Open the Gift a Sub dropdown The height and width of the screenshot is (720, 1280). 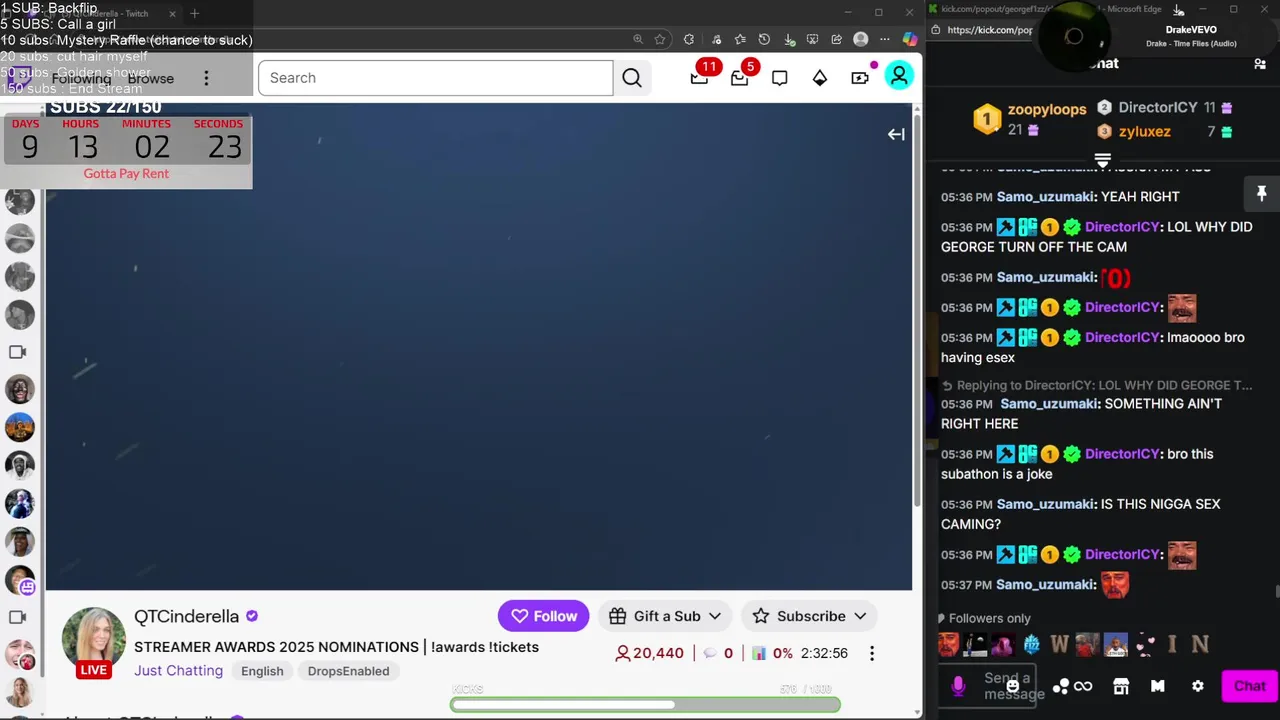coord(665,616)
